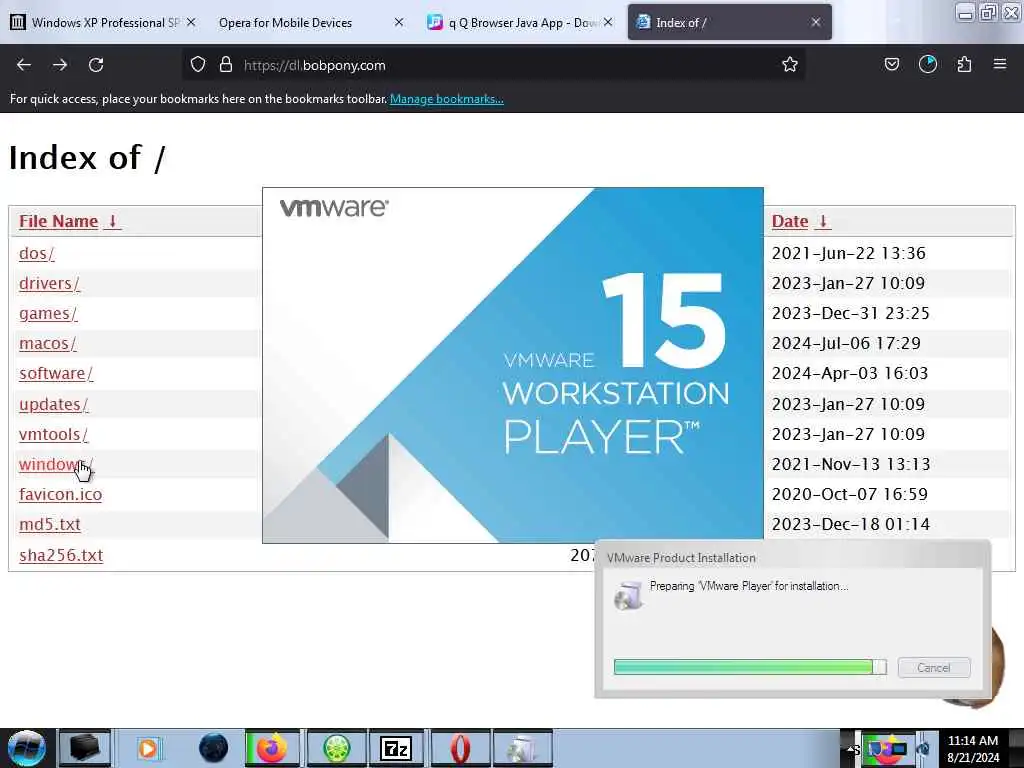Open the green lime icon app in taskbar
The image size is (1024, 768).
point(336,748)
